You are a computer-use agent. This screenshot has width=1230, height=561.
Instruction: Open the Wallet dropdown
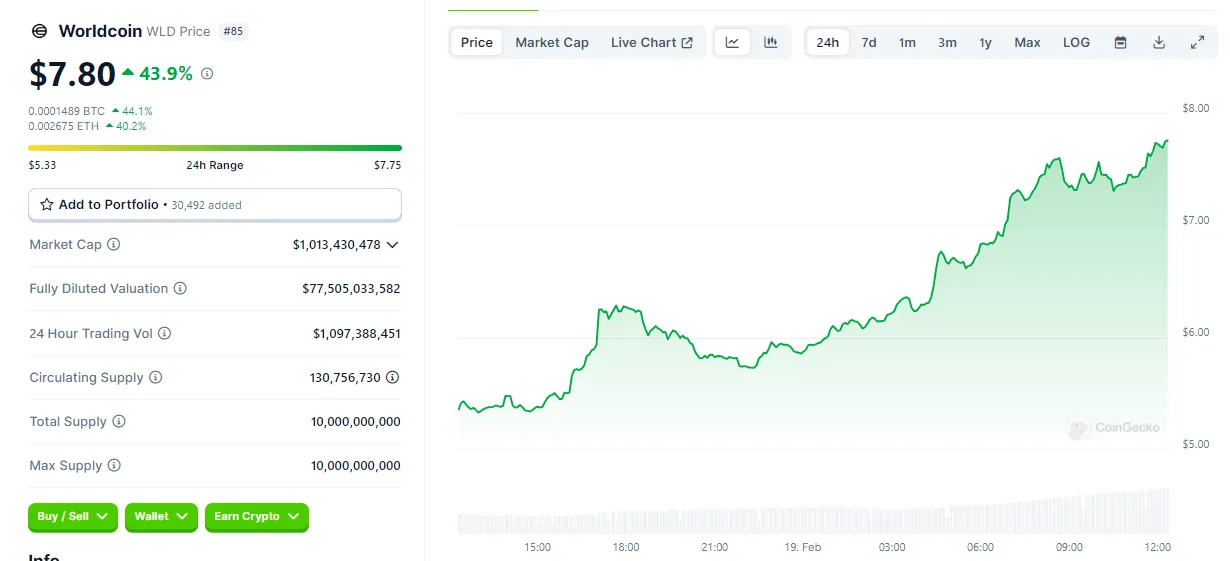161,516
